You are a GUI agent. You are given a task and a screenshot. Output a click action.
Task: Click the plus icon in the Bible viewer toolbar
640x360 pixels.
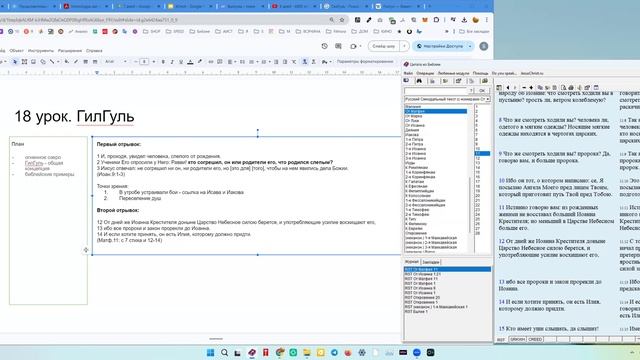pyautogui.click(x=531, y=87)
